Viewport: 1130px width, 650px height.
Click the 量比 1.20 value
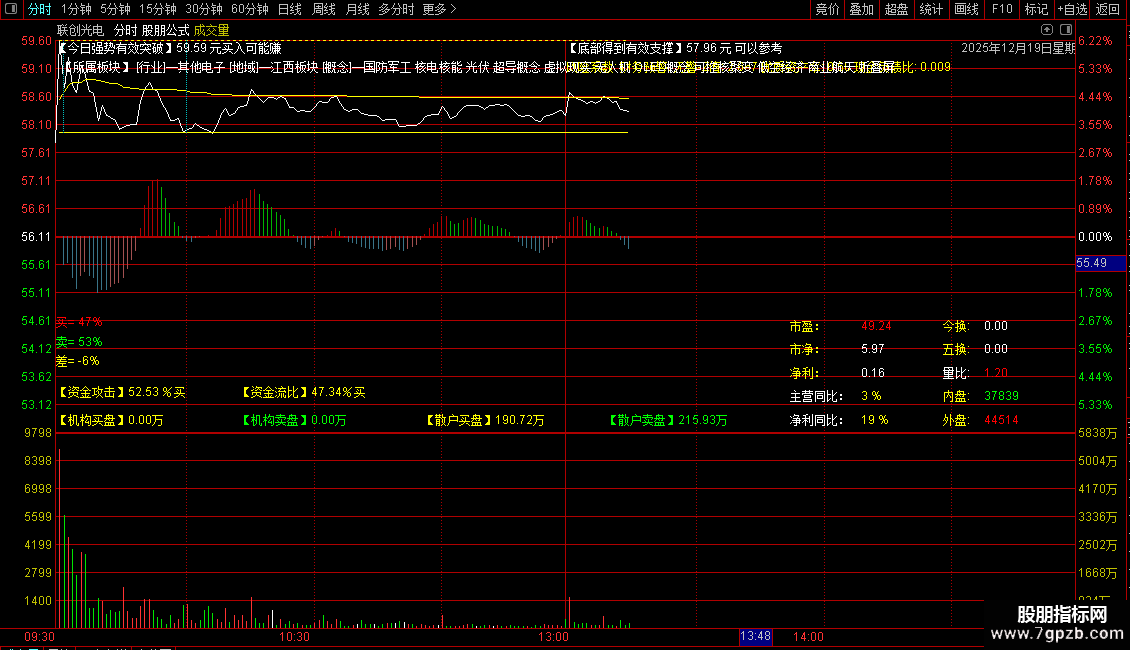click(x=996, y=373)
